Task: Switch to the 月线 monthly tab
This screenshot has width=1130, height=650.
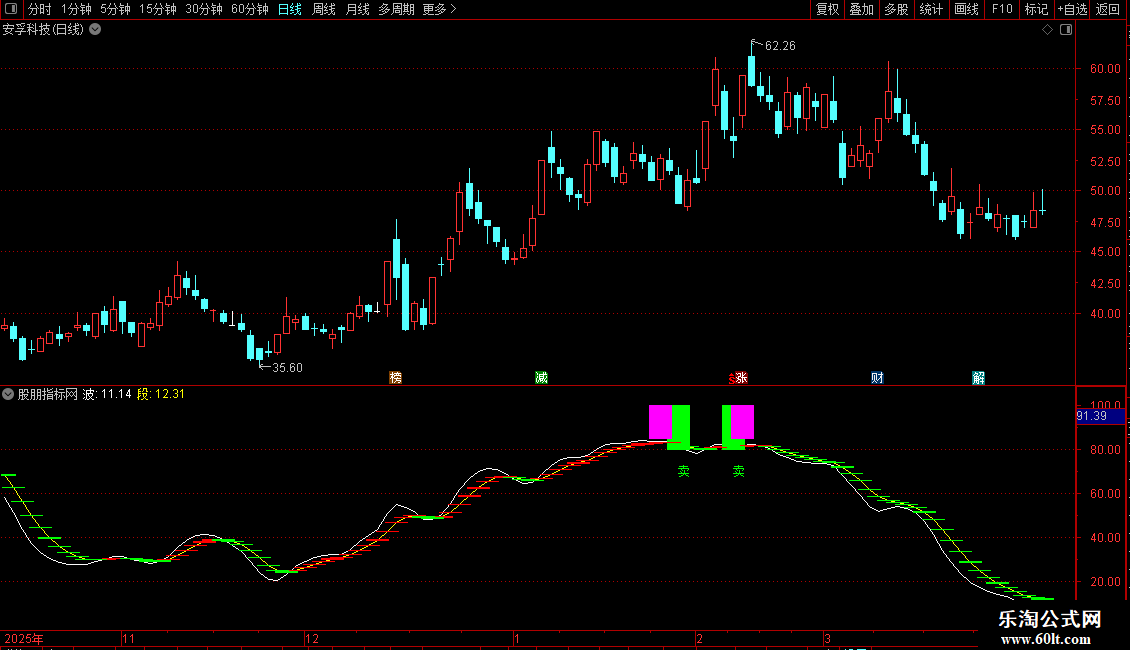Action: click(357, 9)
